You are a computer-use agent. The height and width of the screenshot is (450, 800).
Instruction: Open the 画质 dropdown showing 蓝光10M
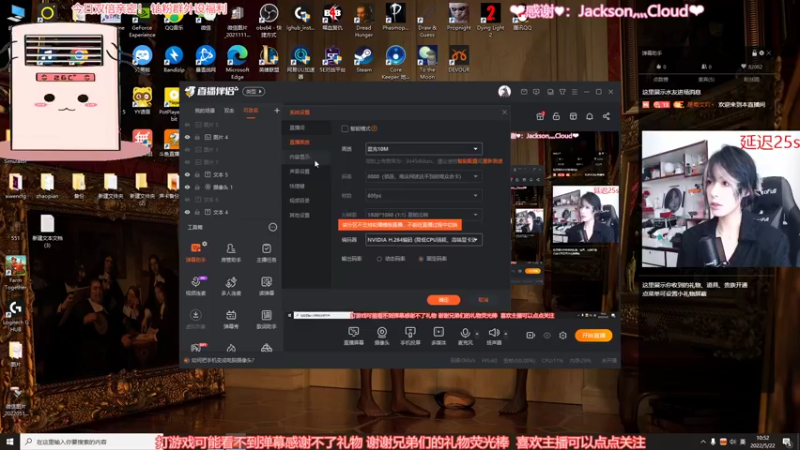[x=423, y=149]
